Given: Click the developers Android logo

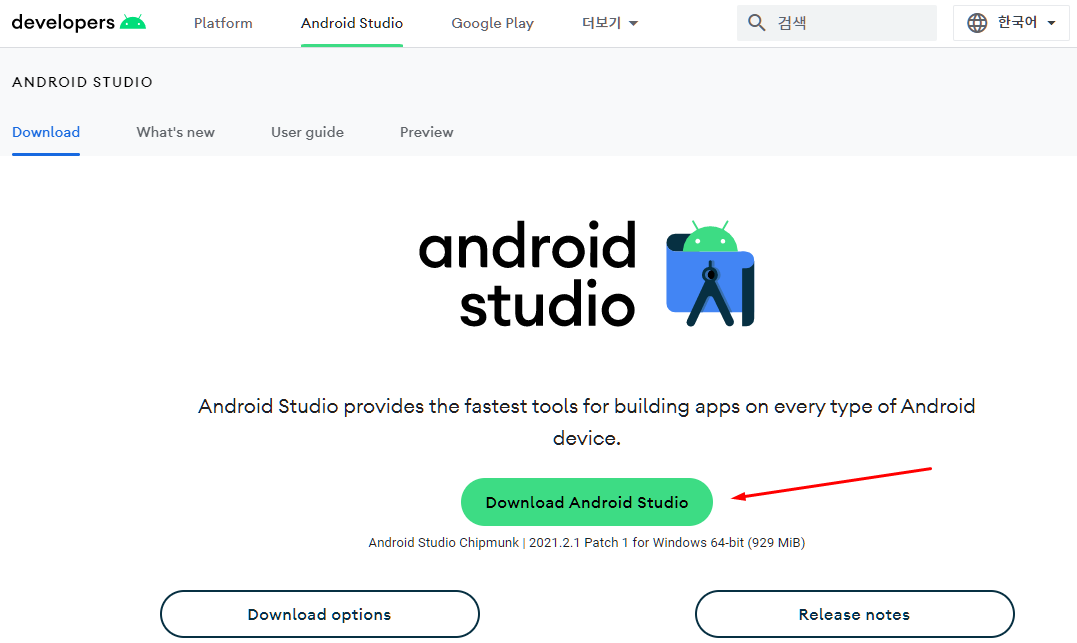Looking at the screenshot, I should tap(79, 23).
